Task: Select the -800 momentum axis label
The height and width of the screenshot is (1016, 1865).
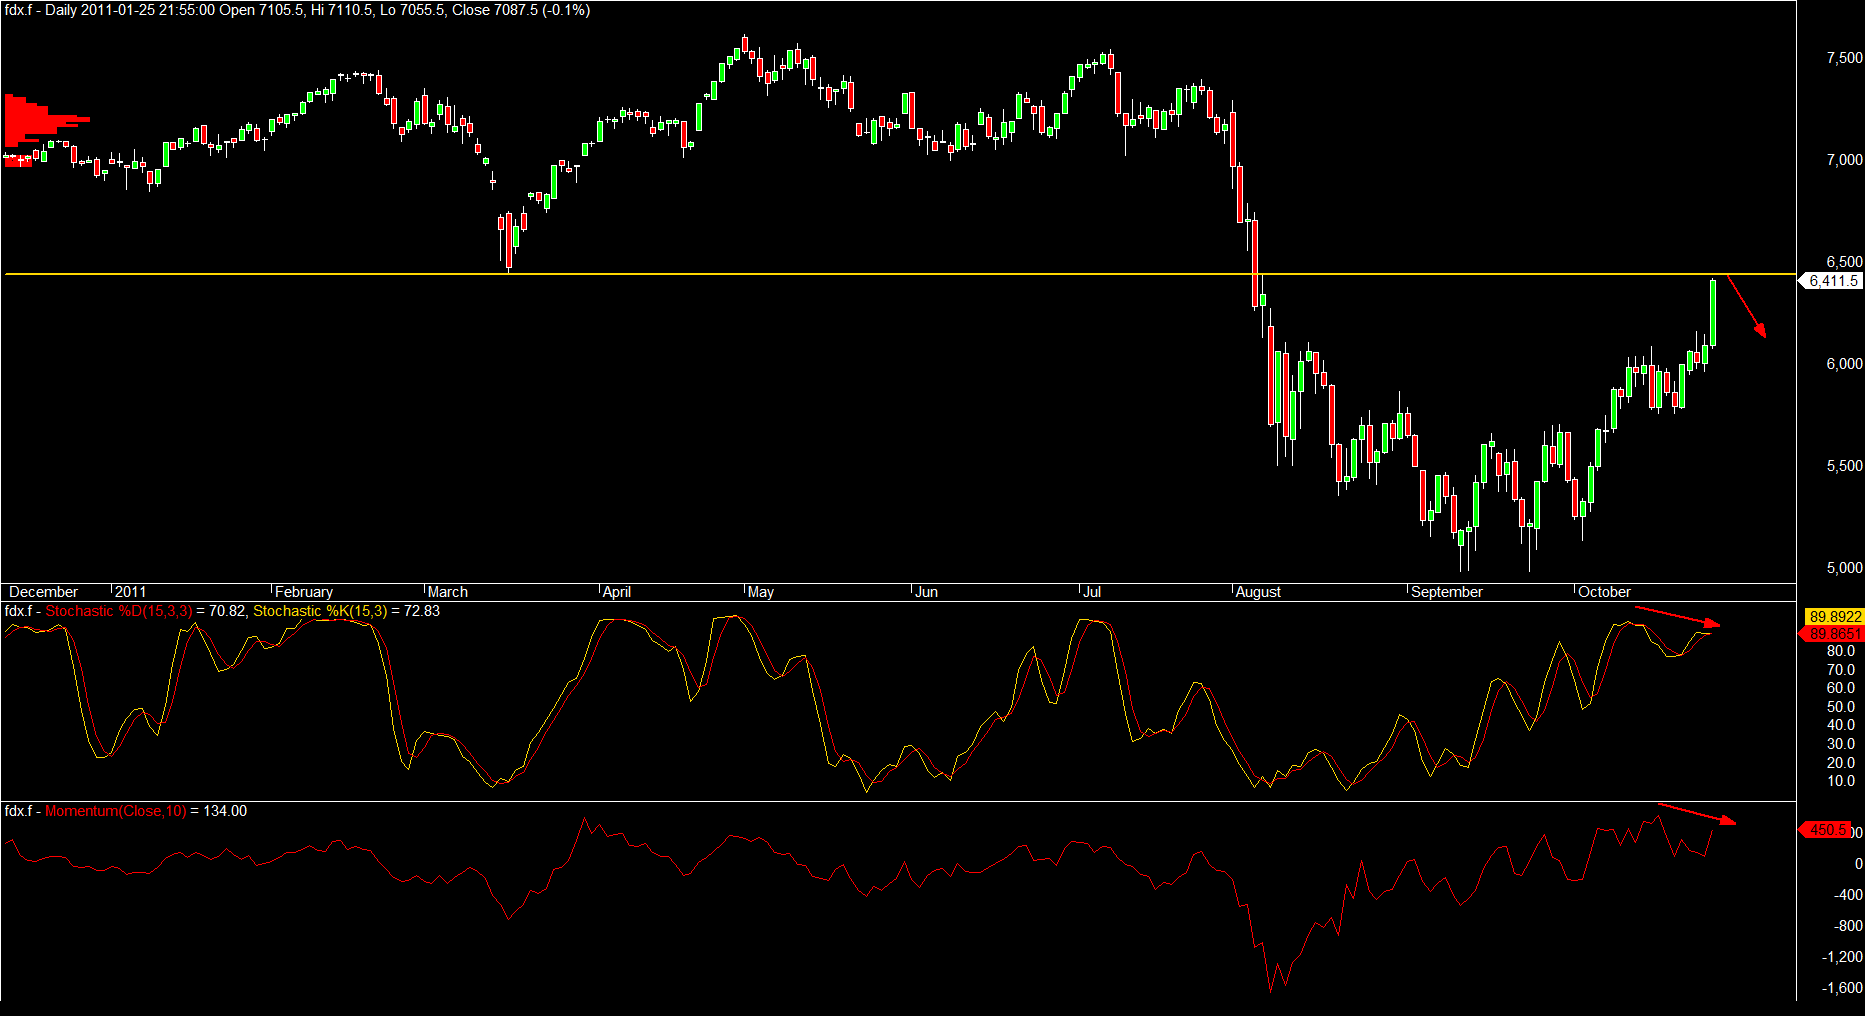Action: 1848,926
